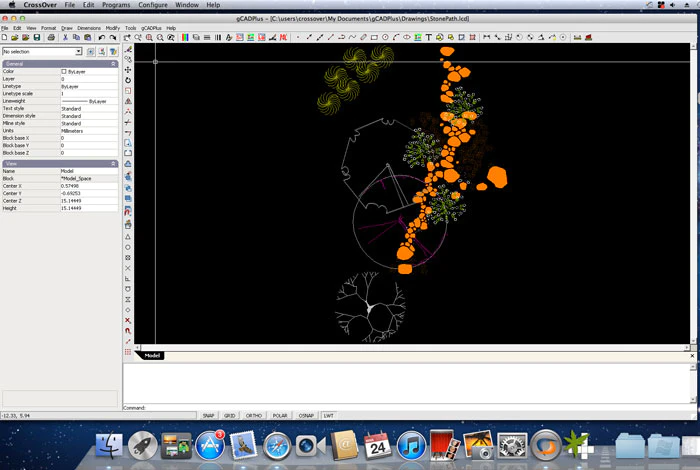Select the Rectangle draw tool
This screenshot has height=470, width=700.
[x=374, y=37]
